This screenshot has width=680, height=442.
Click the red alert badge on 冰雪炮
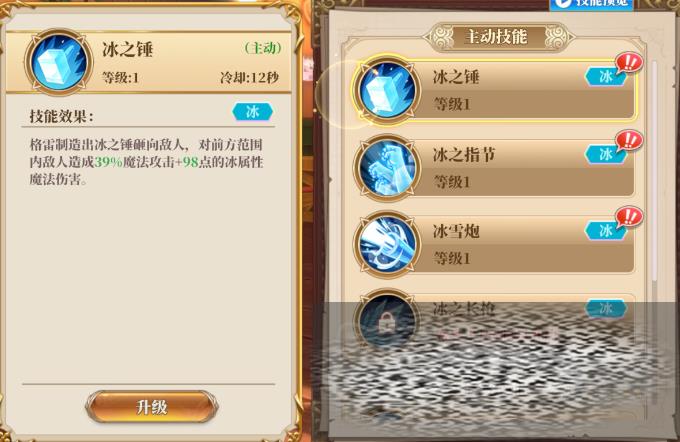(x=628, y=217)
